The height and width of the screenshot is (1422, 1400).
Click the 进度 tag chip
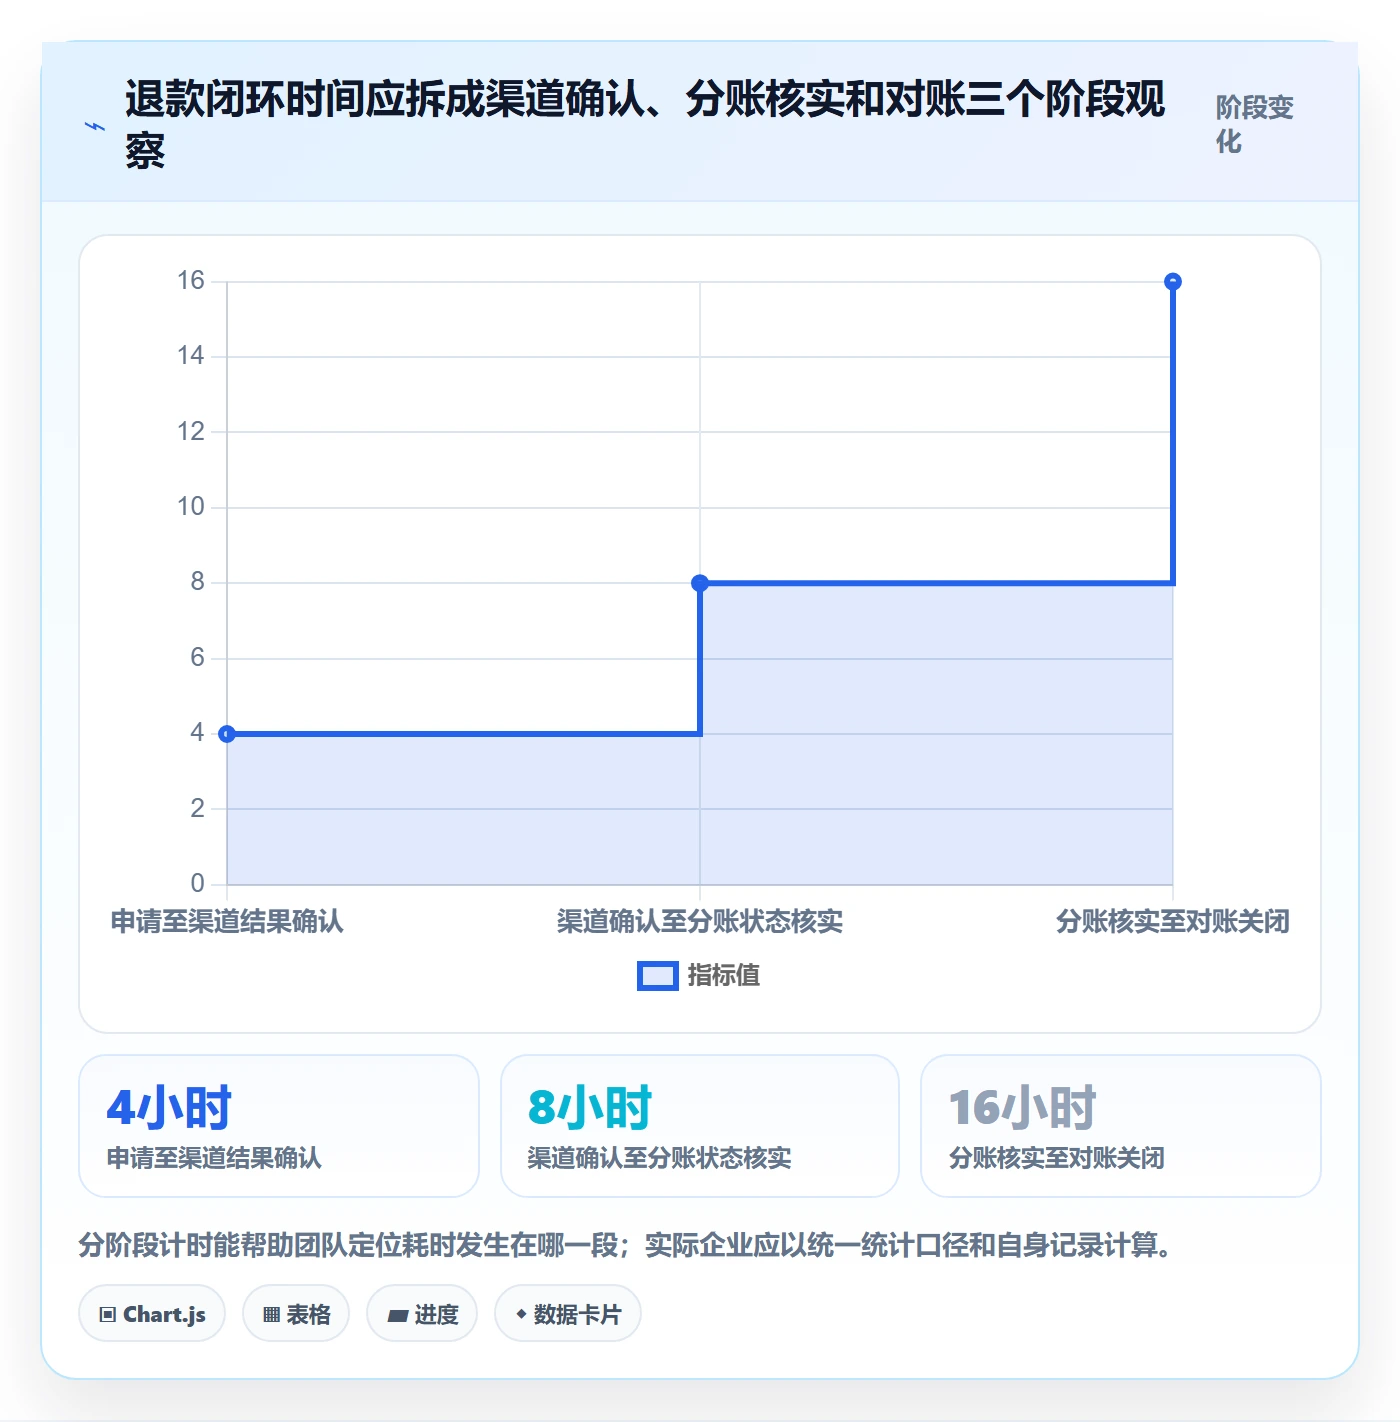click(422, 1314)
